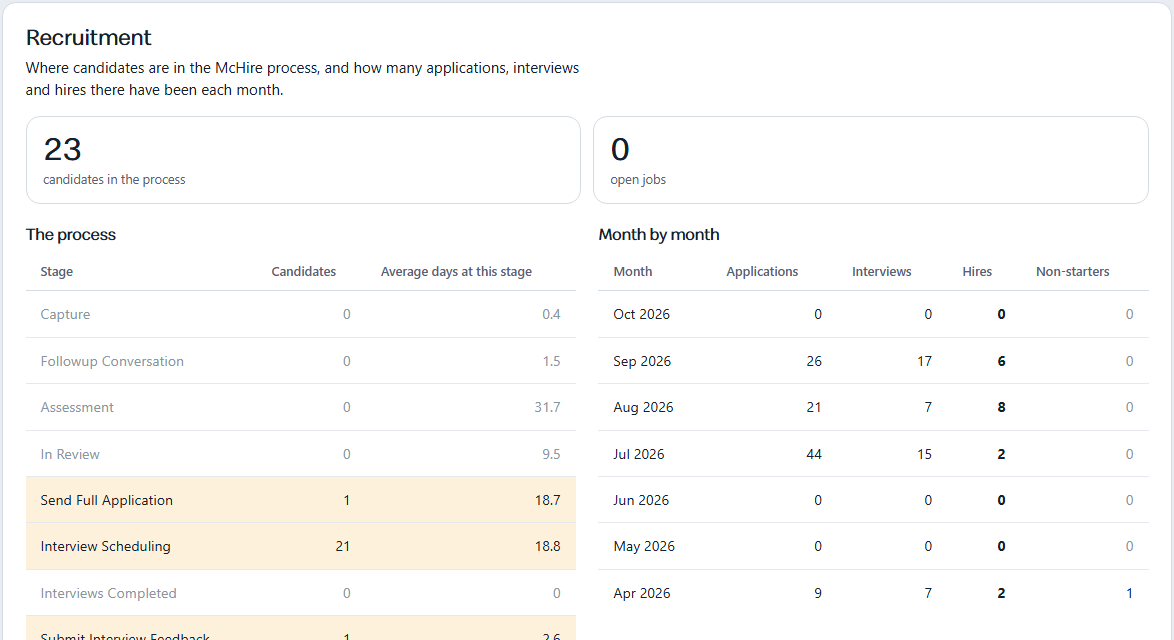The image size is (1174, 640).
Task: Select the "Capture" stage name
Action: 65,314
